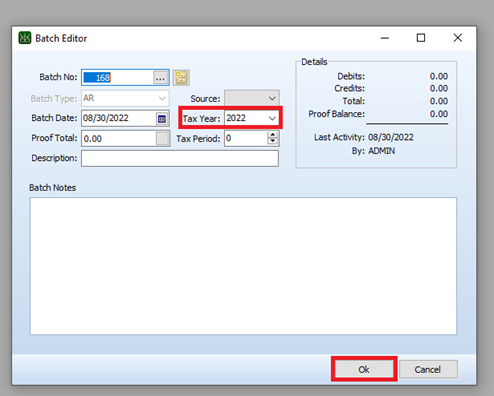Increase the Tax Period value

pyautogui.click(x=273, y=135)
